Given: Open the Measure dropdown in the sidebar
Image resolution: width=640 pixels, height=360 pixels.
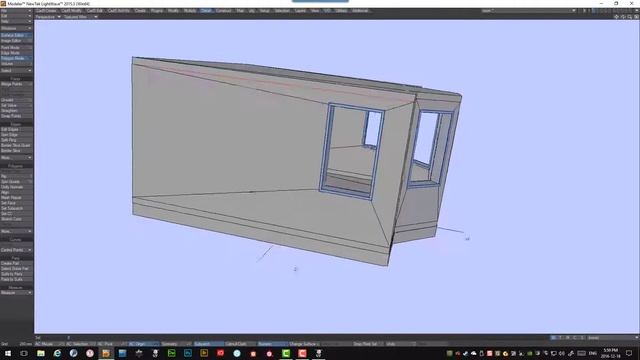Looking at the screenshot, I should click(x=16, y=293).
